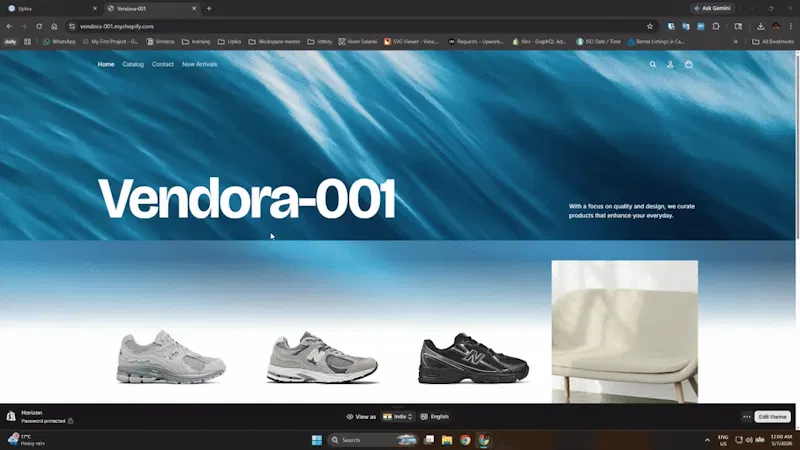Click the Windows taskbar Search box
The height and width of the screenshot is (450, 800).
372,440
